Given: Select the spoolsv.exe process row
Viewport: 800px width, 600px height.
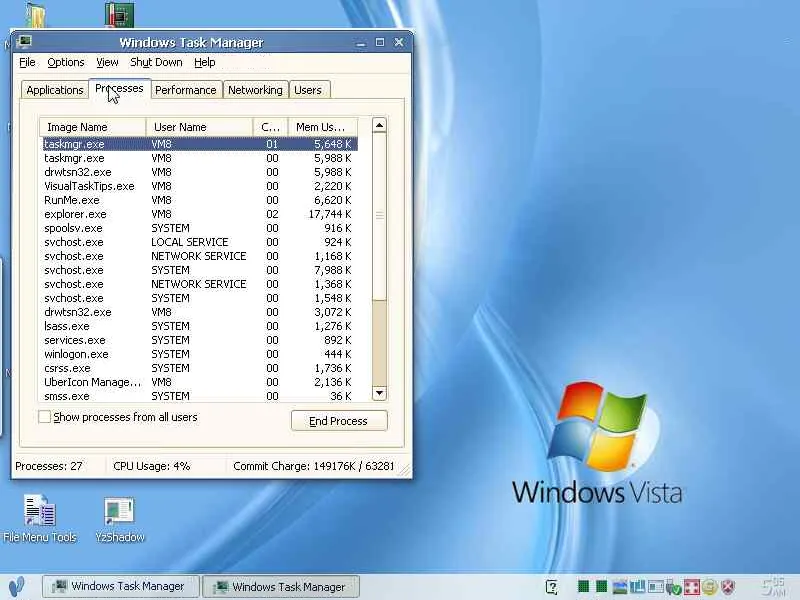Looking at the screenshot, I should 199,228.
